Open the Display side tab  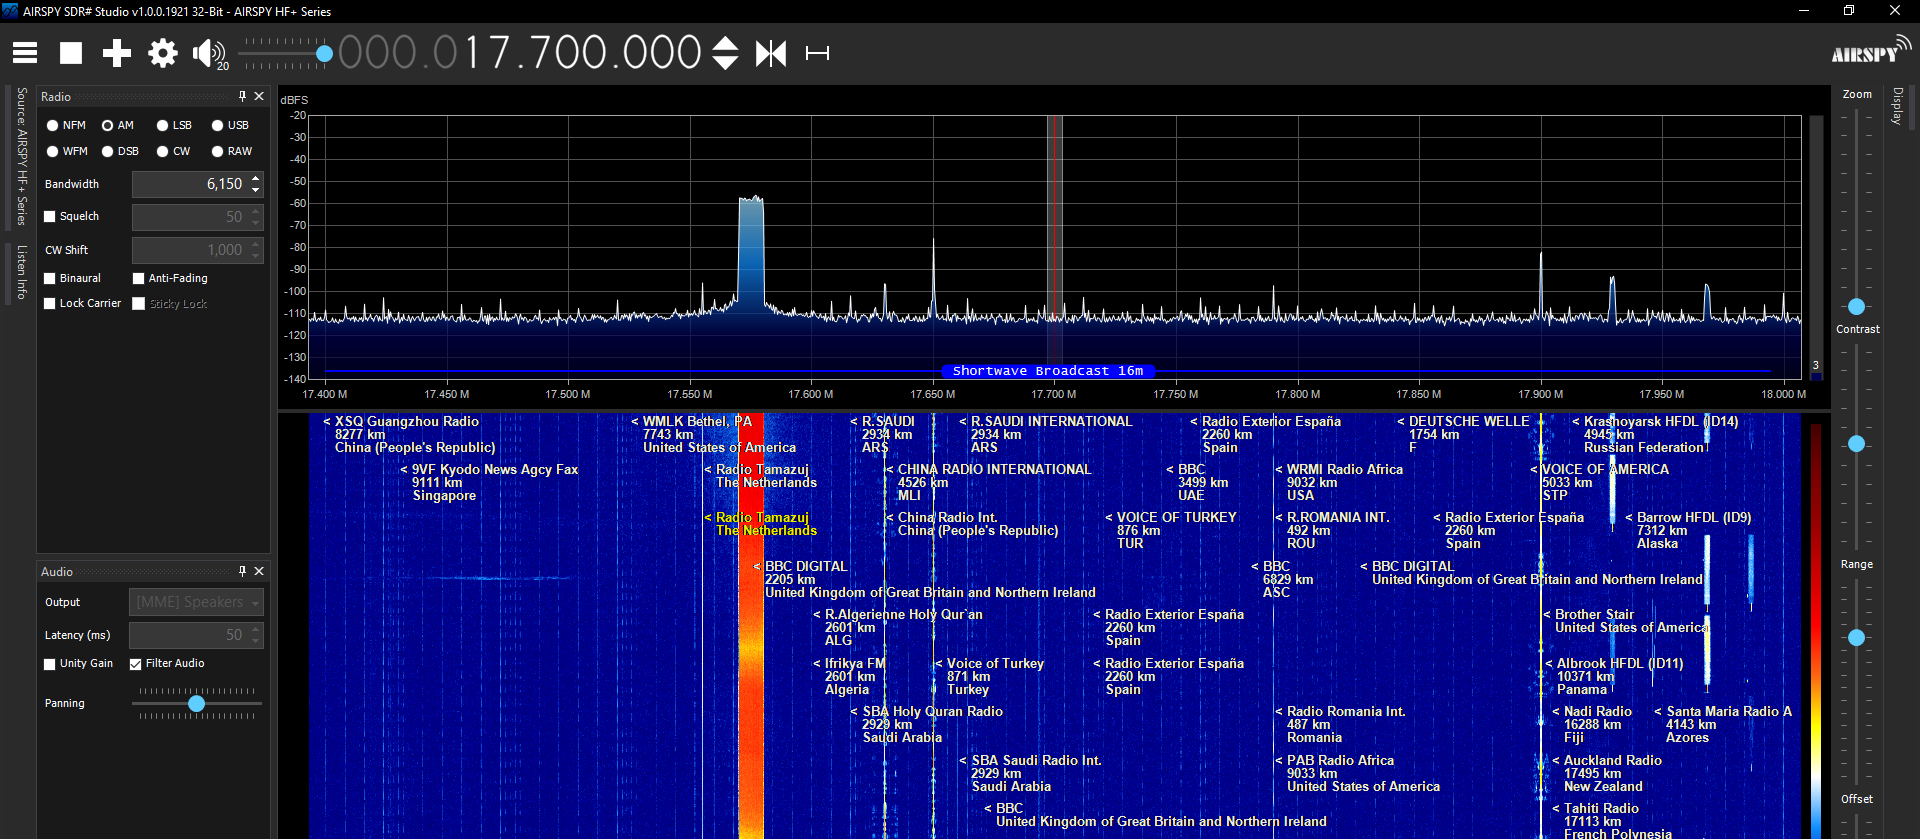pos(1897,106)
